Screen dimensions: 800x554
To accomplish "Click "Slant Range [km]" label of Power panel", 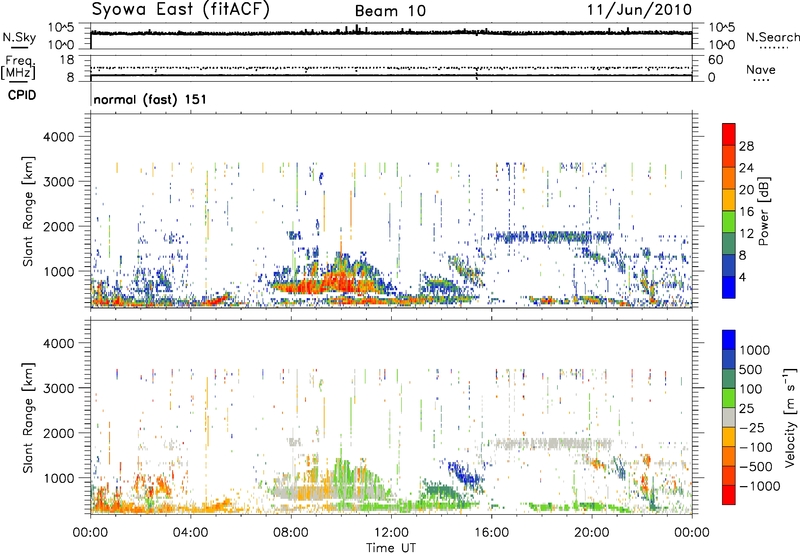I will point(28,211).
